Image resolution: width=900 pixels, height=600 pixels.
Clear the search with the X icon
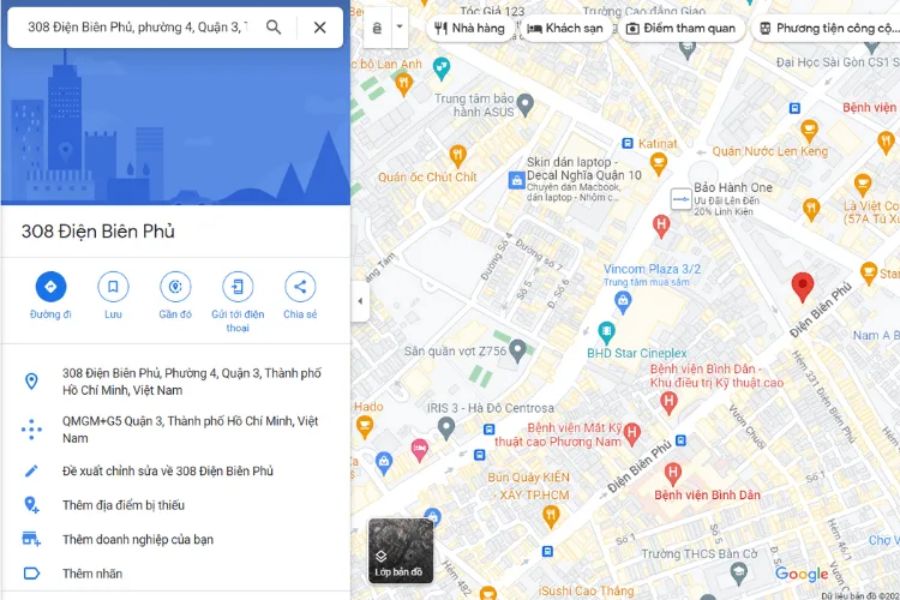[x=320, y=27]
